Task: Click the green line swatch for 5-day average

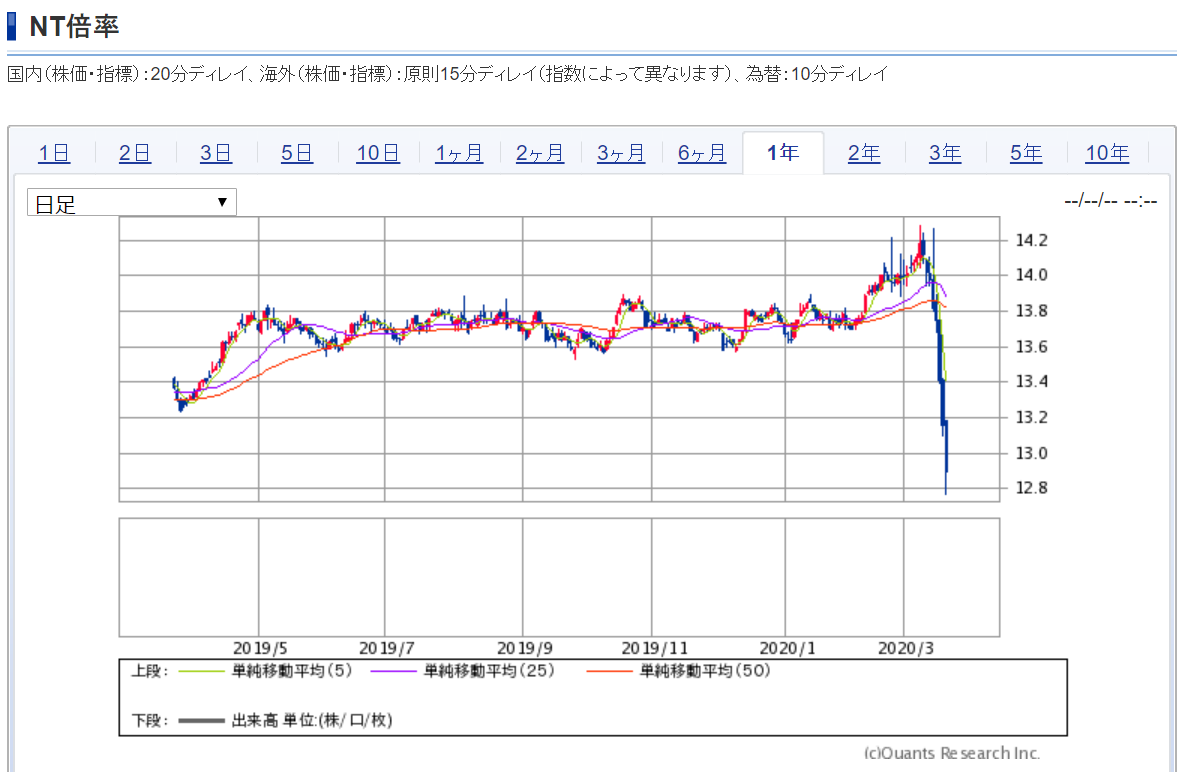Action: (x=202, y=672)
